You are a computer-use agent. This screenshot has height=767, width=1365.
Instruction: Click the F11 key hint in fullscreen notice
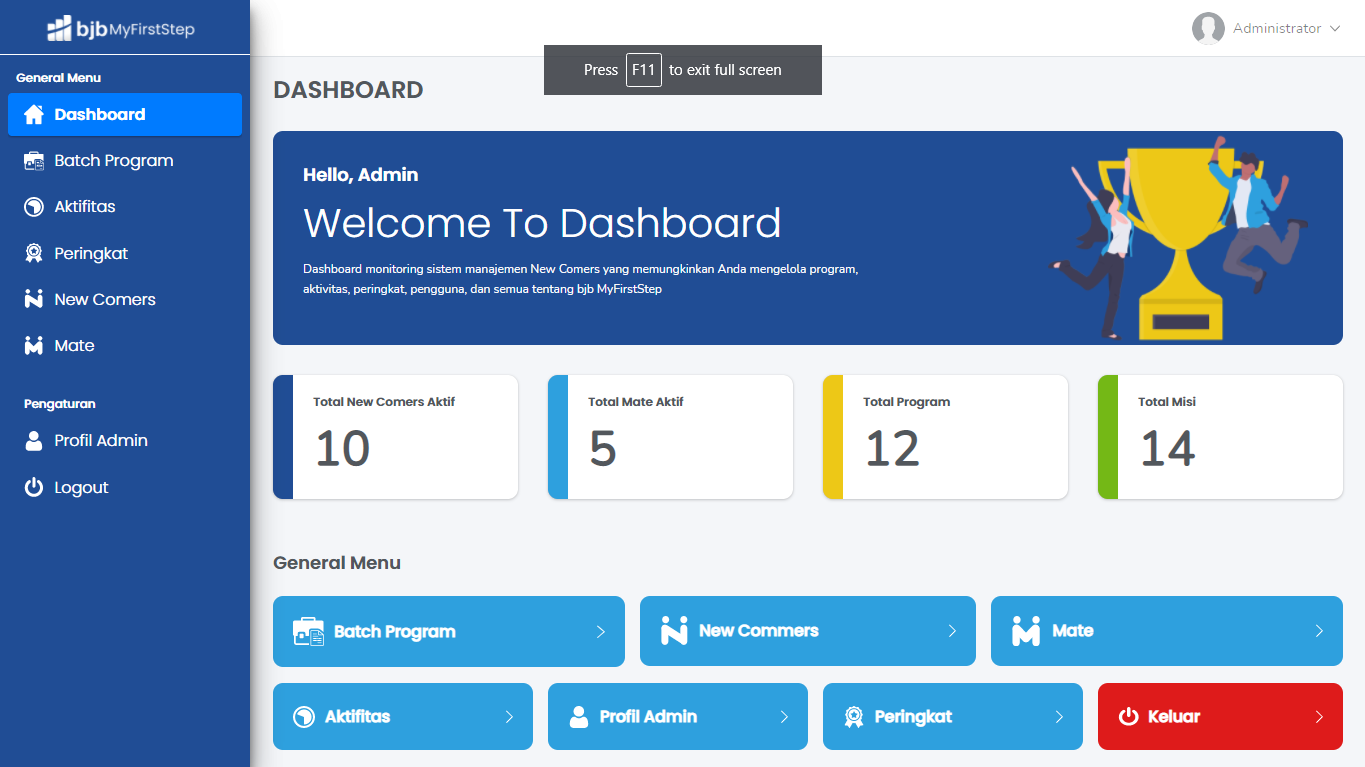[644, 70]
